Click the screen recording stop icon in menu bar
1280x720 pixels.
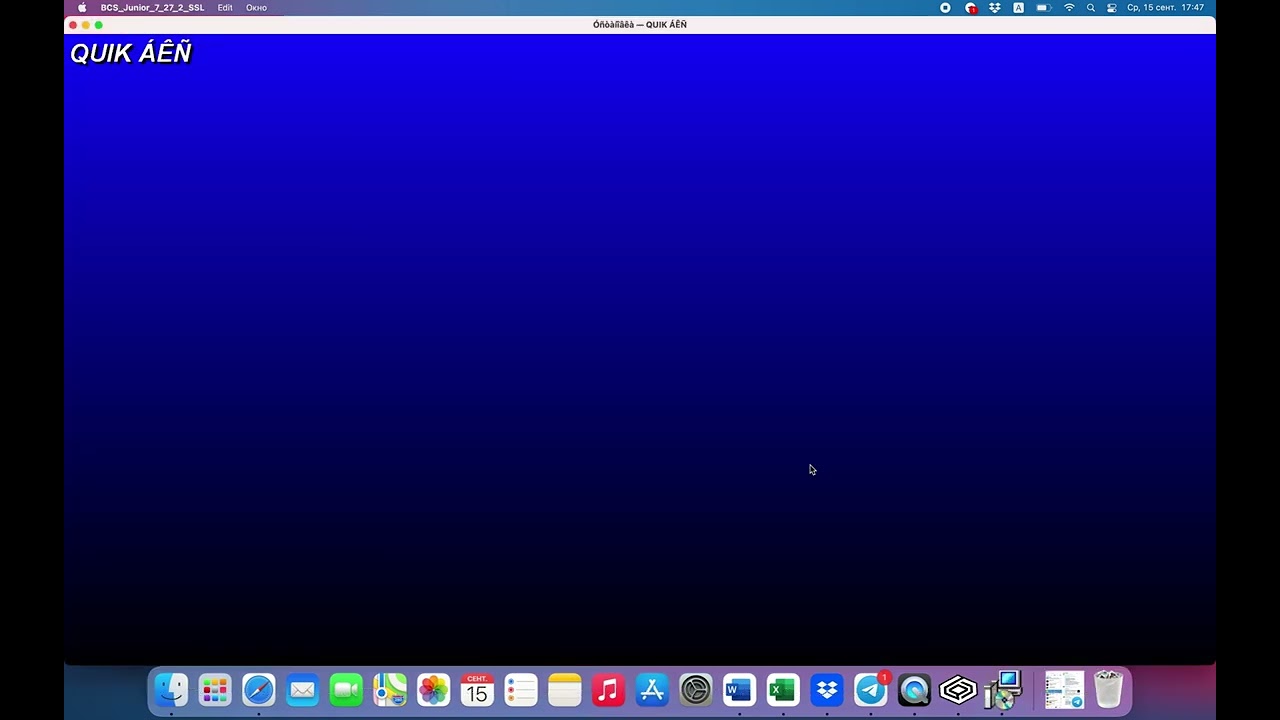click(x=945, y=7)
